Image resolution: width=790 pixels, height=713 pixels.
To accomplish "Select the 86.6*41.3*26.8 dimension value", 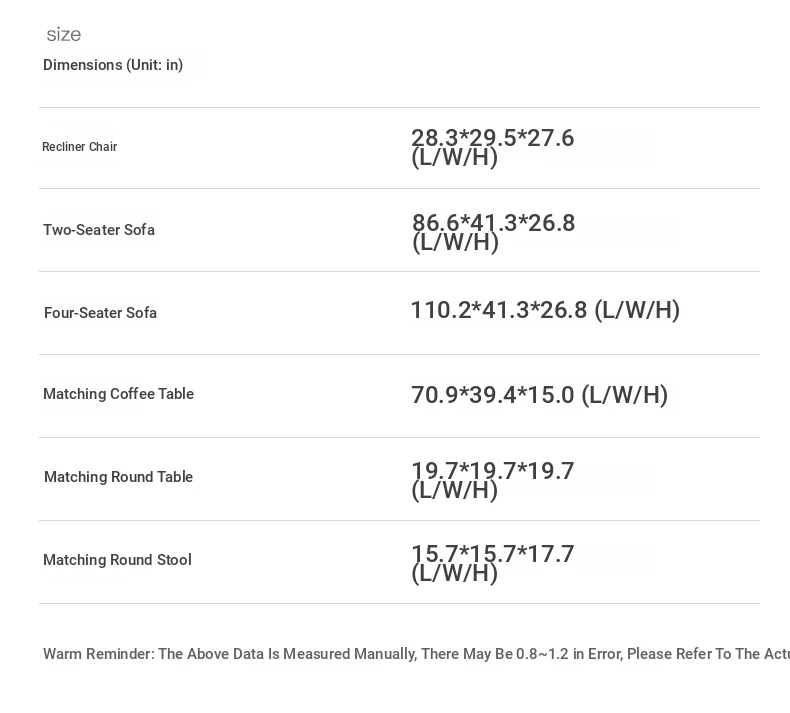I will (494, 223).
